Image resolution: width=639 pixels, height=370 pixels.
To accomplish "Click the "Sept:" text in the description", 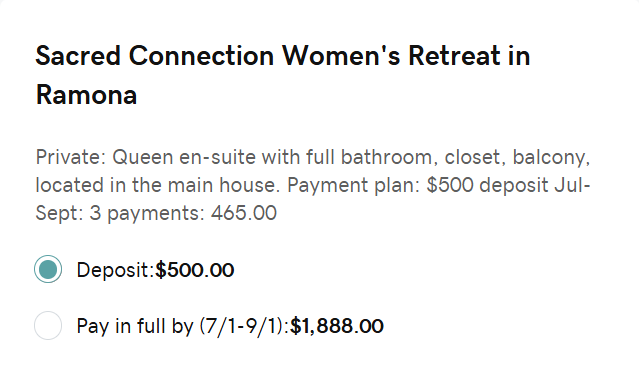I will click(x=59, y=214).
